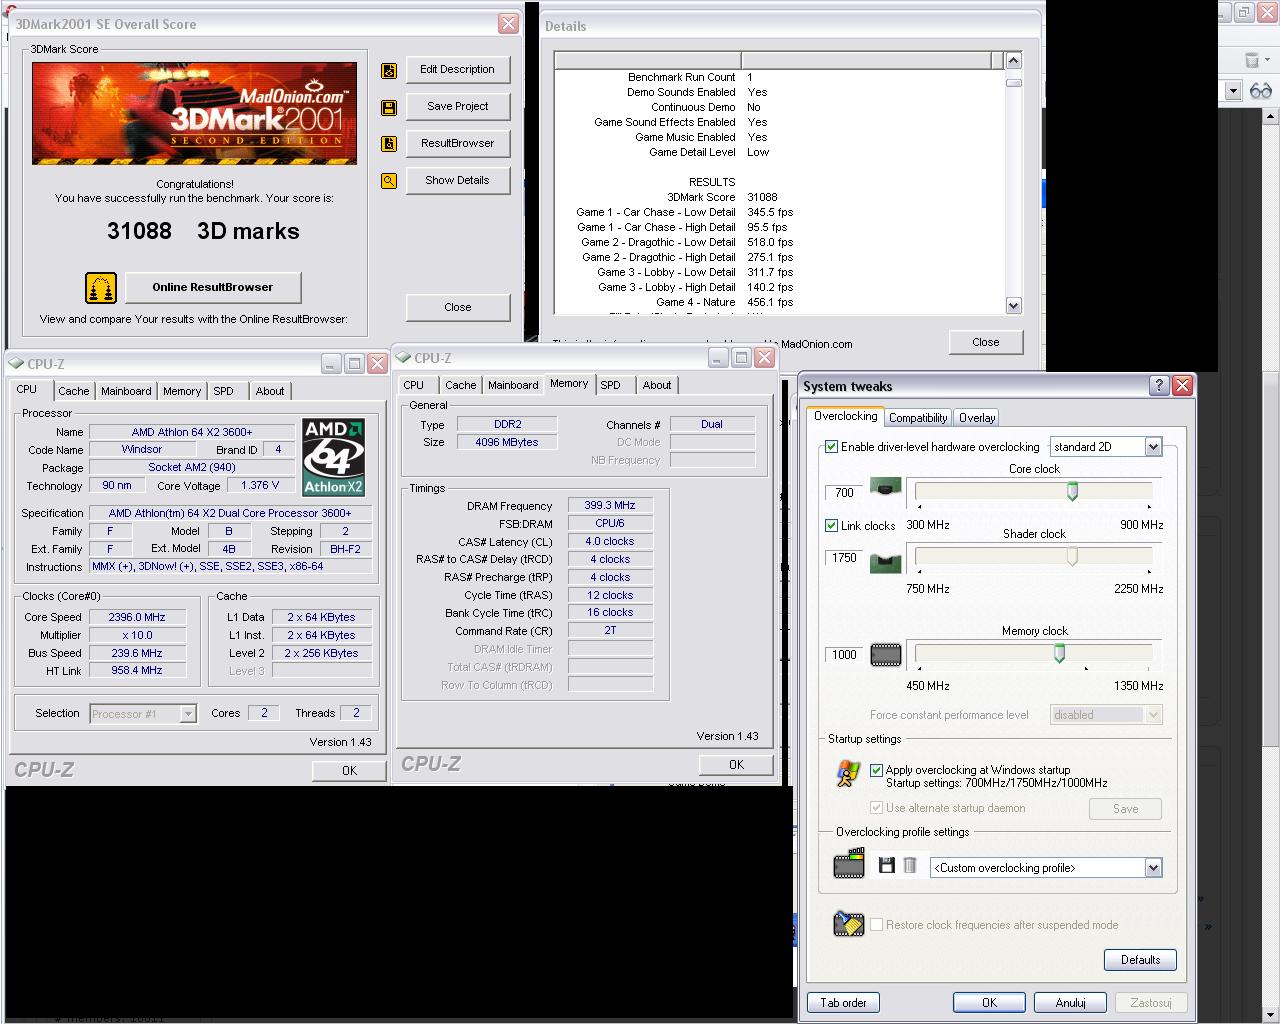Click the Online ResultBrowser button
The width and height of the screenshot is (1280, 1024).
tap(212, 288)
